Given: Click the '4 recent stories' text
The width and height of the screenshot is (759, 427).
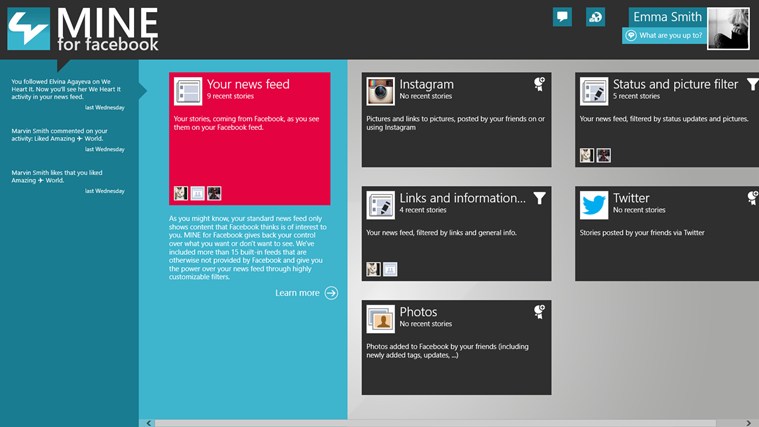Looking at the screenshot, I should (x=423, y=210).
